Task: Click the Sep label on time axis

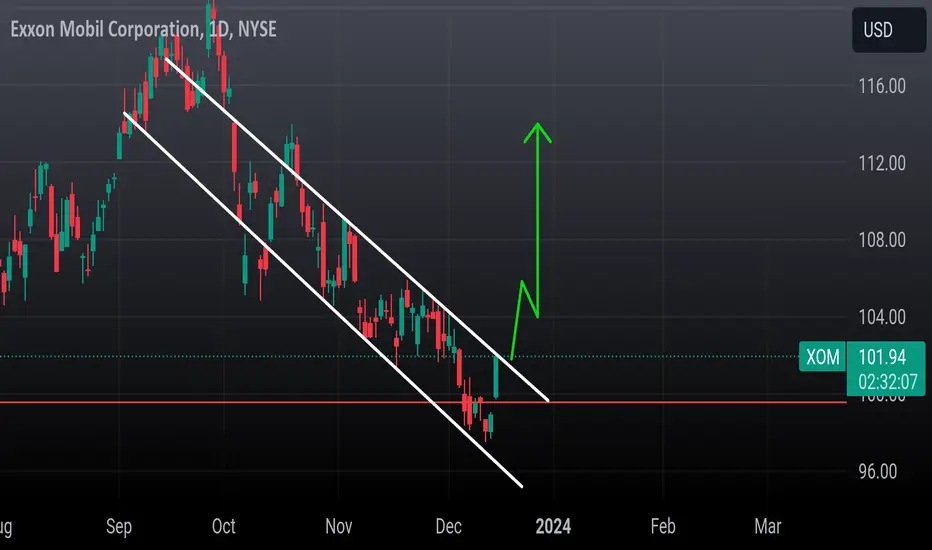Action: [x=119, y=526]
